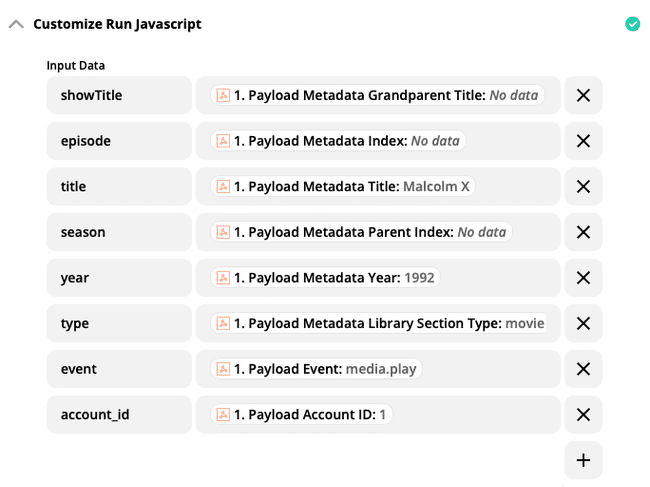Remove the year input row
This screenshot has width=650, height=487.
click(x=583, y=278)
